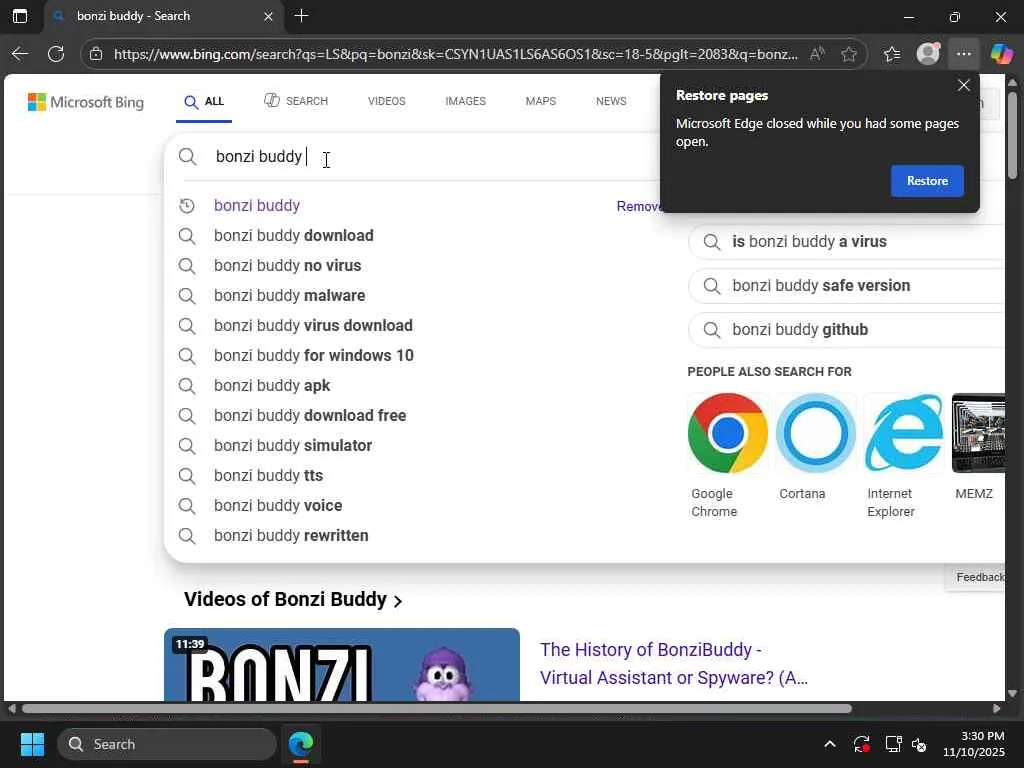Open tab actions menu icon
This screenshot has width=1024, height=768.
pyautogui.click(x=20, y=16)
